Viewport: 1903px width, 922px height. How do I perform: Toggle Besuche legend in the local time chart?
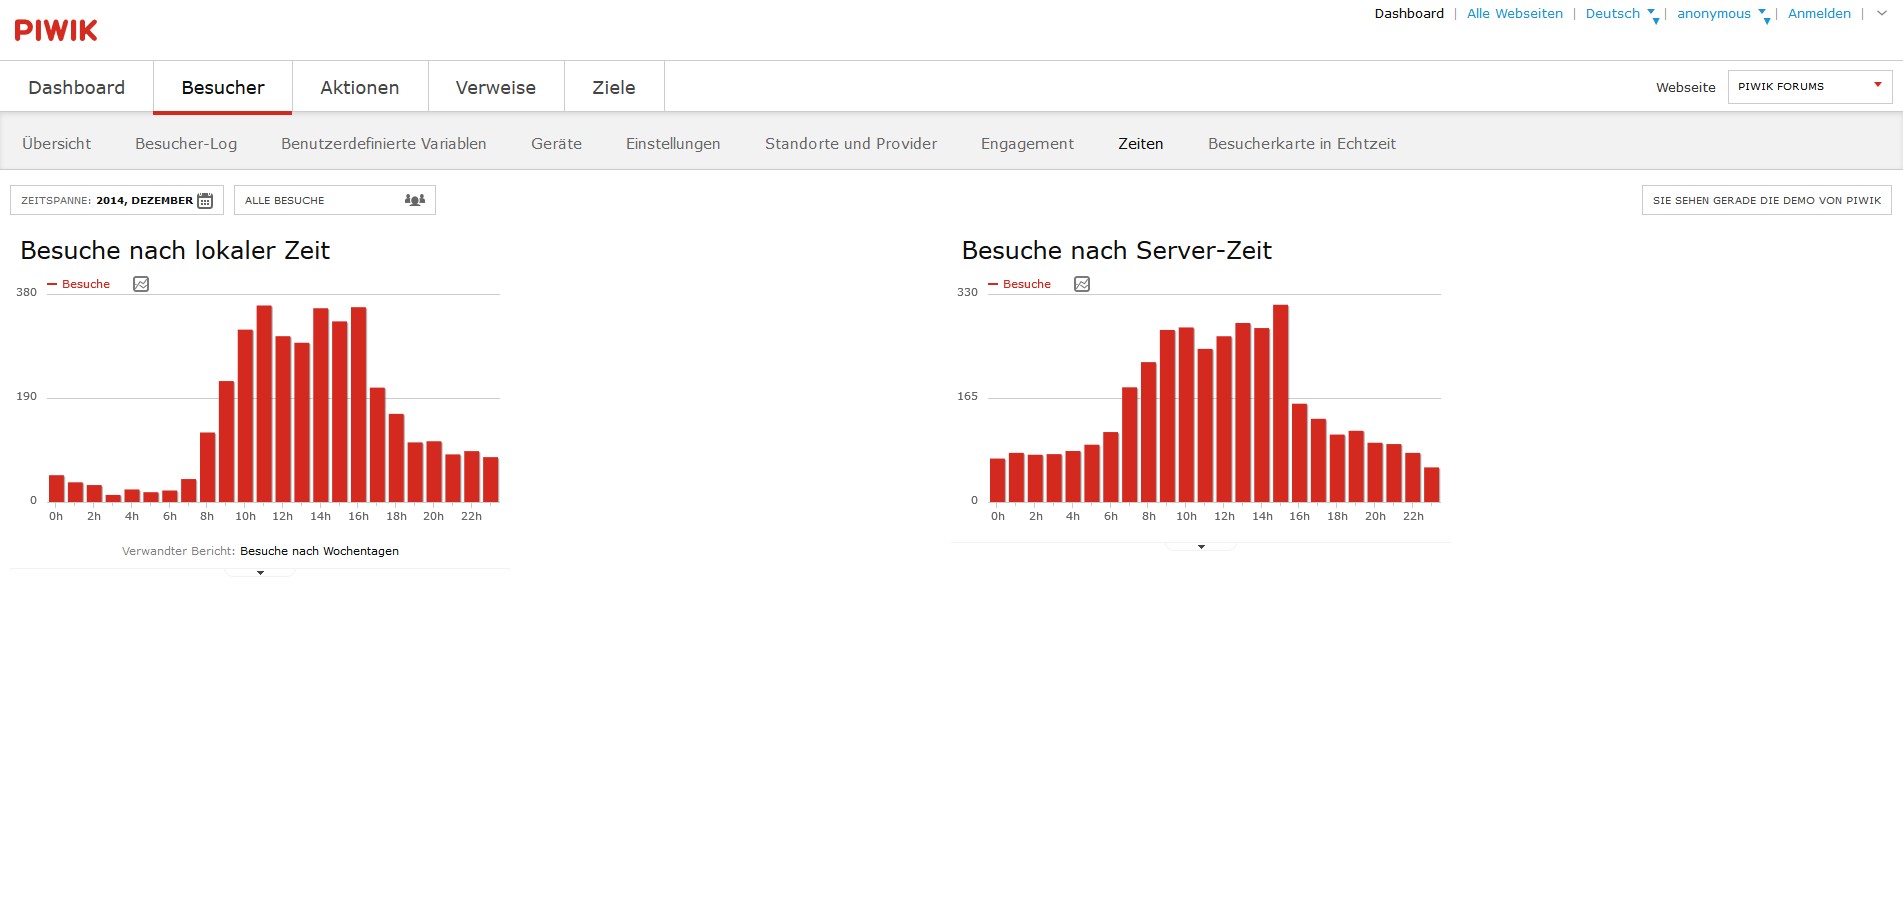[x=79, y=284]
